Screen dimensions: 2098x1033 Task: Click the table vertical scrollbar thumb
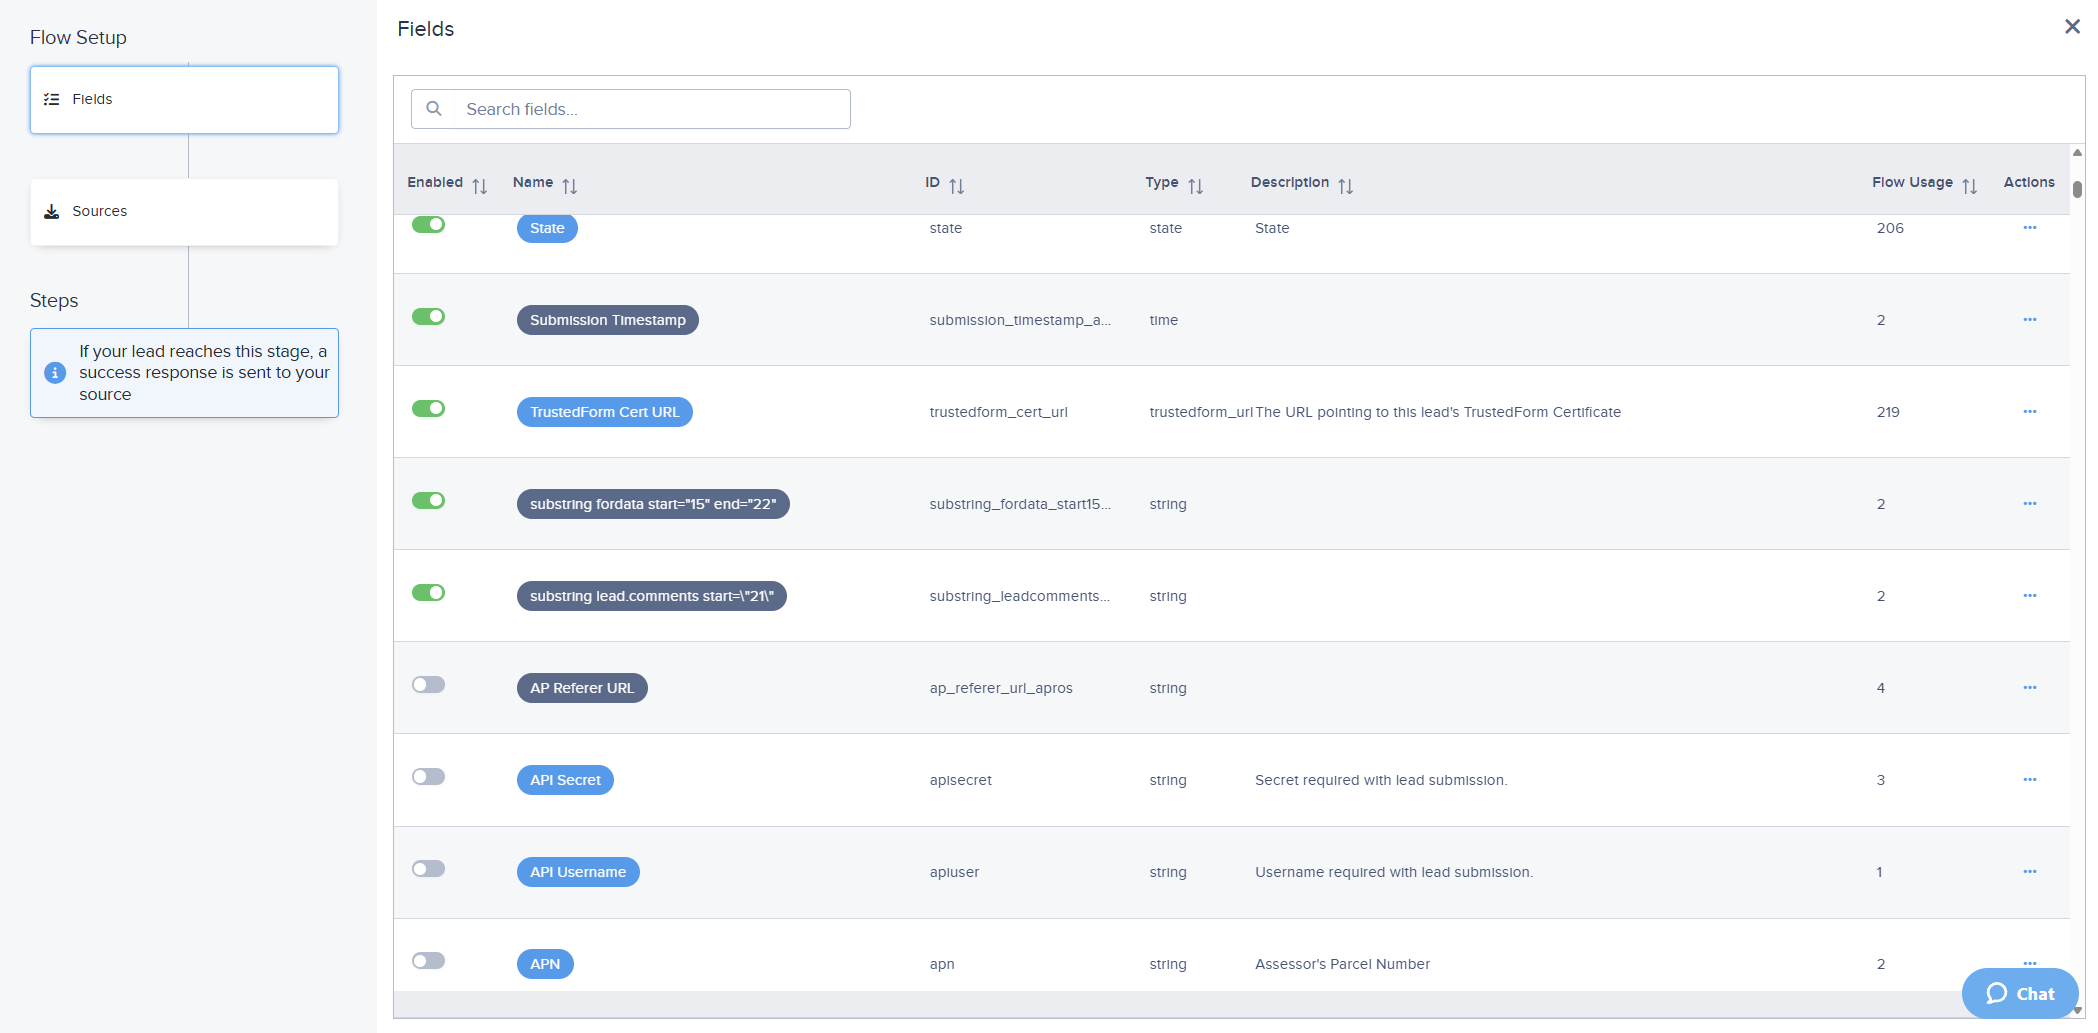[x=2077, y=189]
